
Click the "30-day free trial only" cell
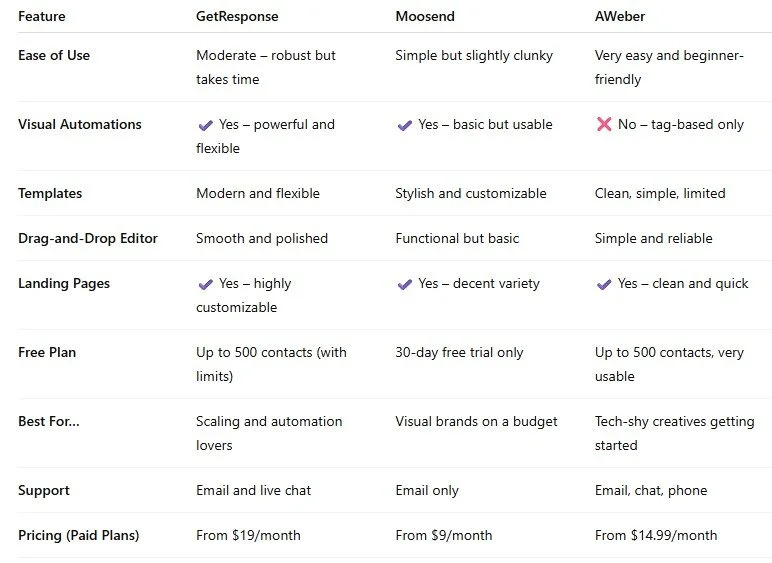click(459, 353)
